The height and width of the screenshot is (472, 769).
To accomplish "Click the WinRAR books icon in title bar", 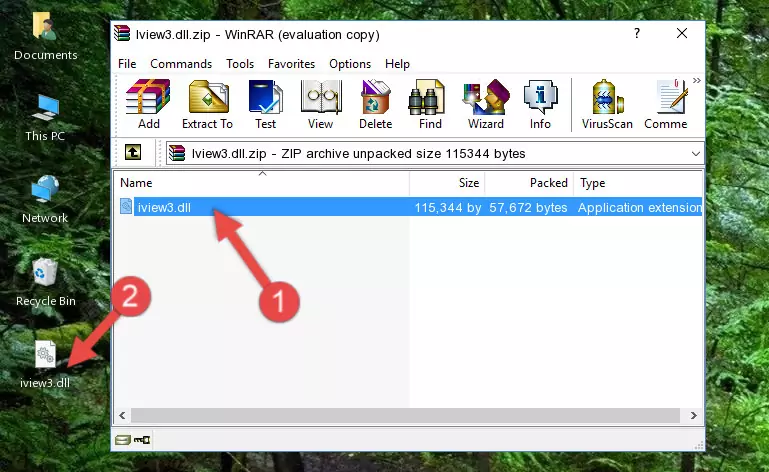I will click(122, 34).
